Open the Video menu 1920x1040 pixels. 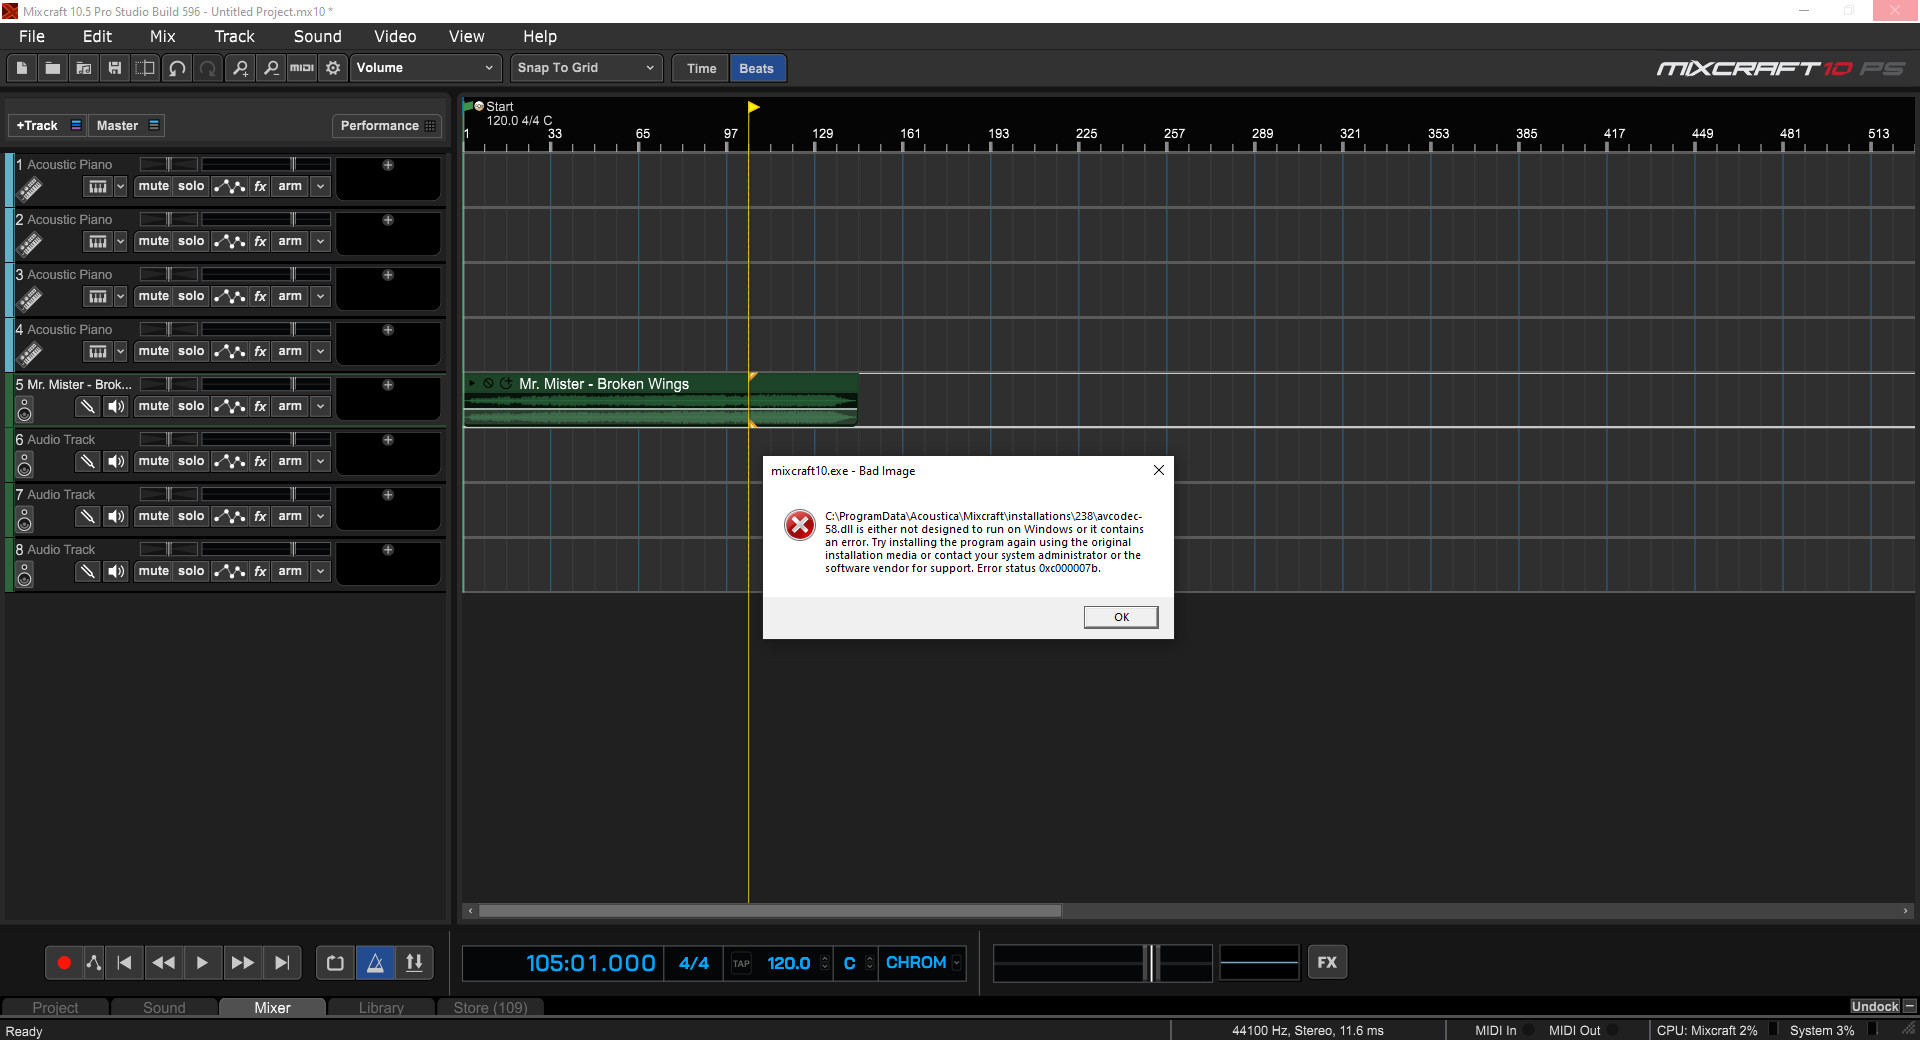click(395, 36)
